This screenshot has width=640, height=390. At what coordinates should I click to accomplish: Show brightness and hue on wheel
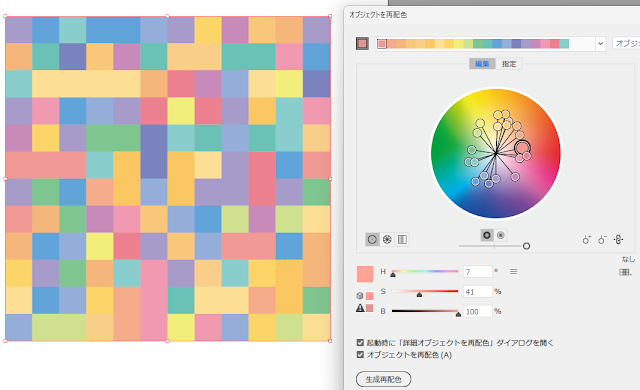coord(501,235)
